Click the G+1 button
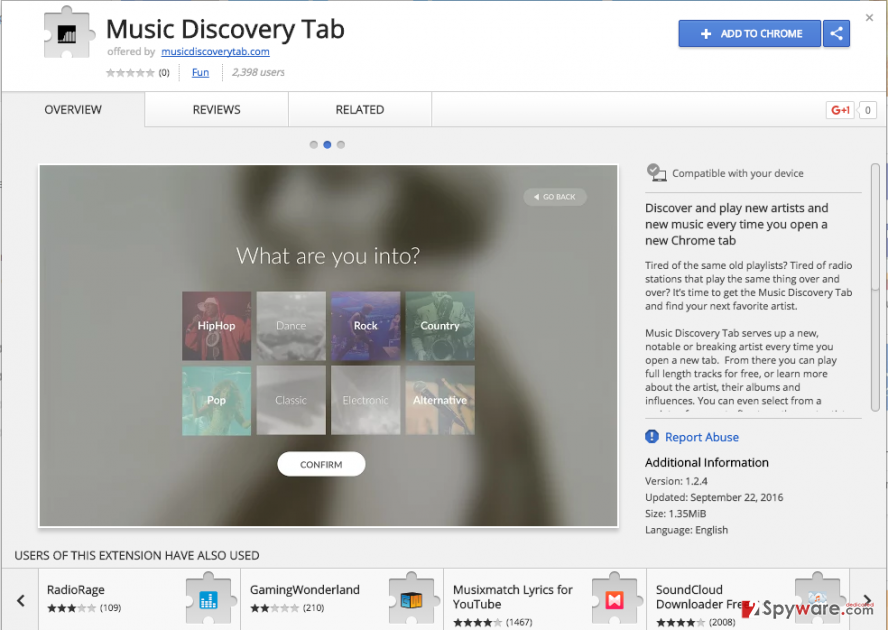 coord(840,110)
